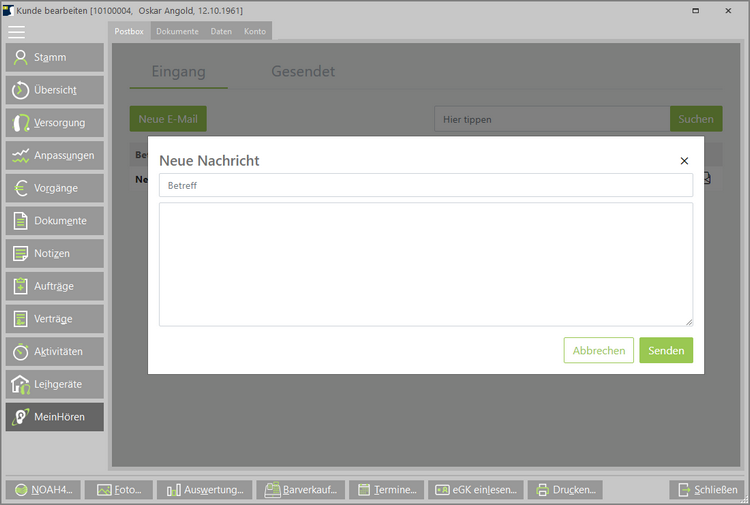
Task: Open the Stamm section
Action: (x=55, y=57)
